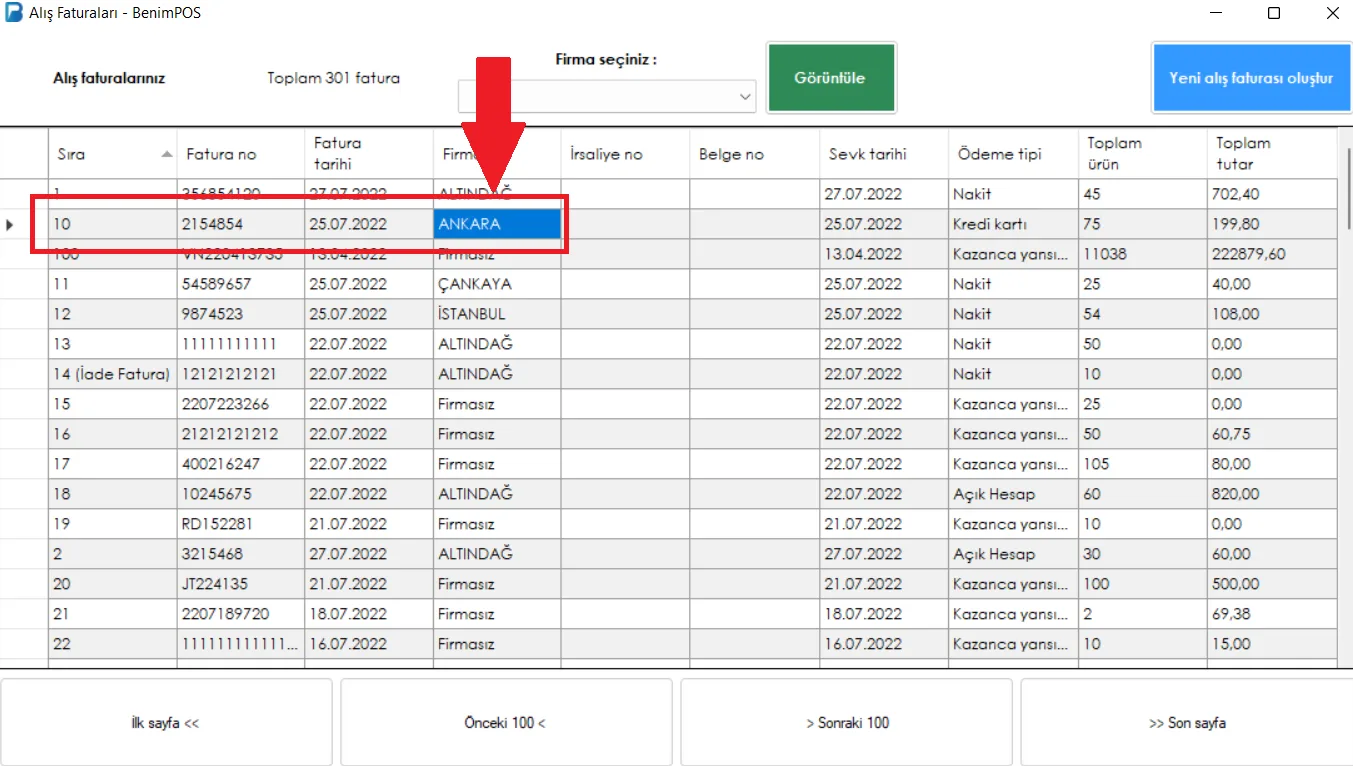Click the green Görüntüle button

tap(831, 78)
